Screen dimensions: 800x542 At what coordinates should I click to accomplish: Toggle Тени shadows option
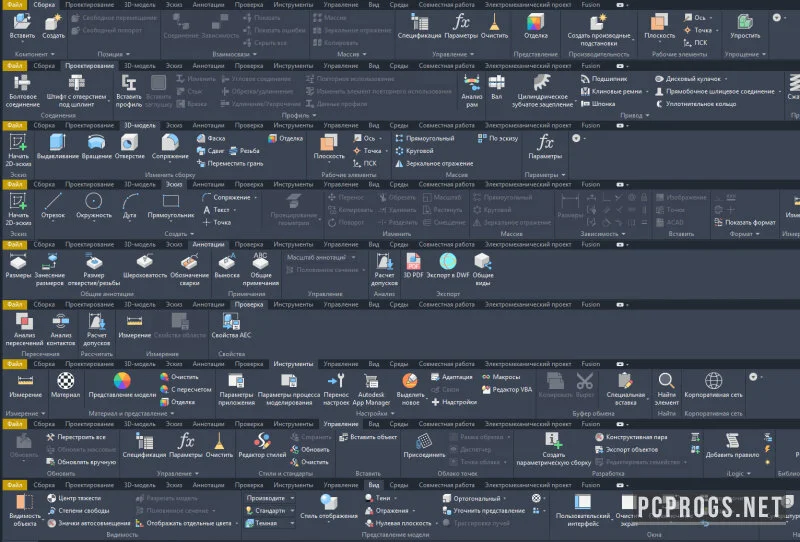pyautogui.click(x=378, y=498)
